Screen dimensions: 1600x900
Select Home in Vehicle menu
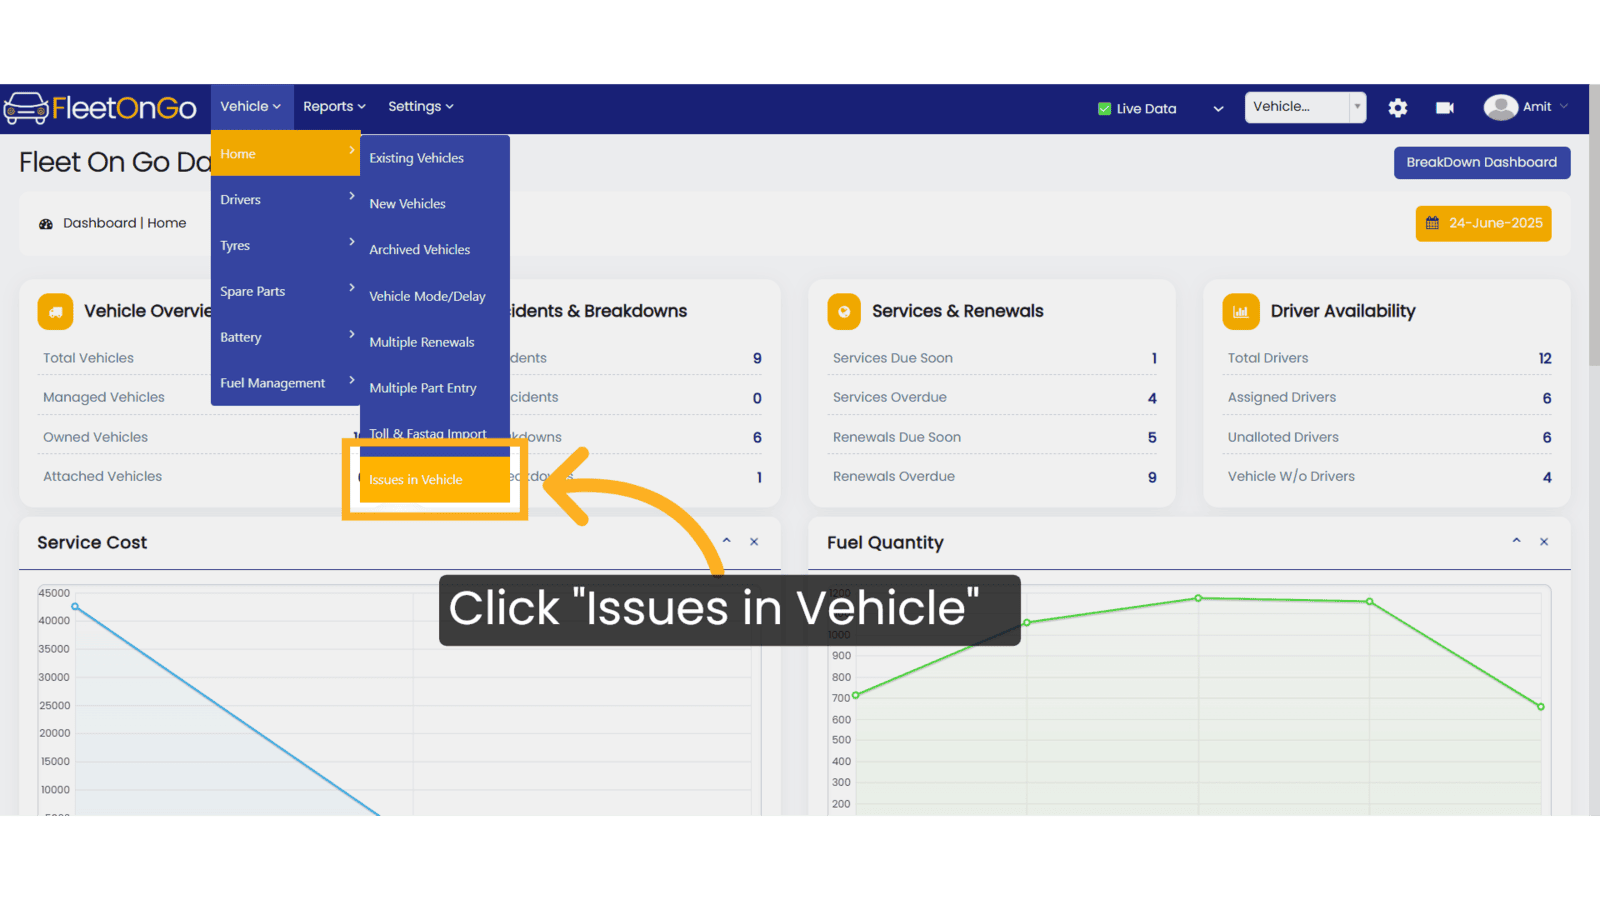[x=285, y=154]
